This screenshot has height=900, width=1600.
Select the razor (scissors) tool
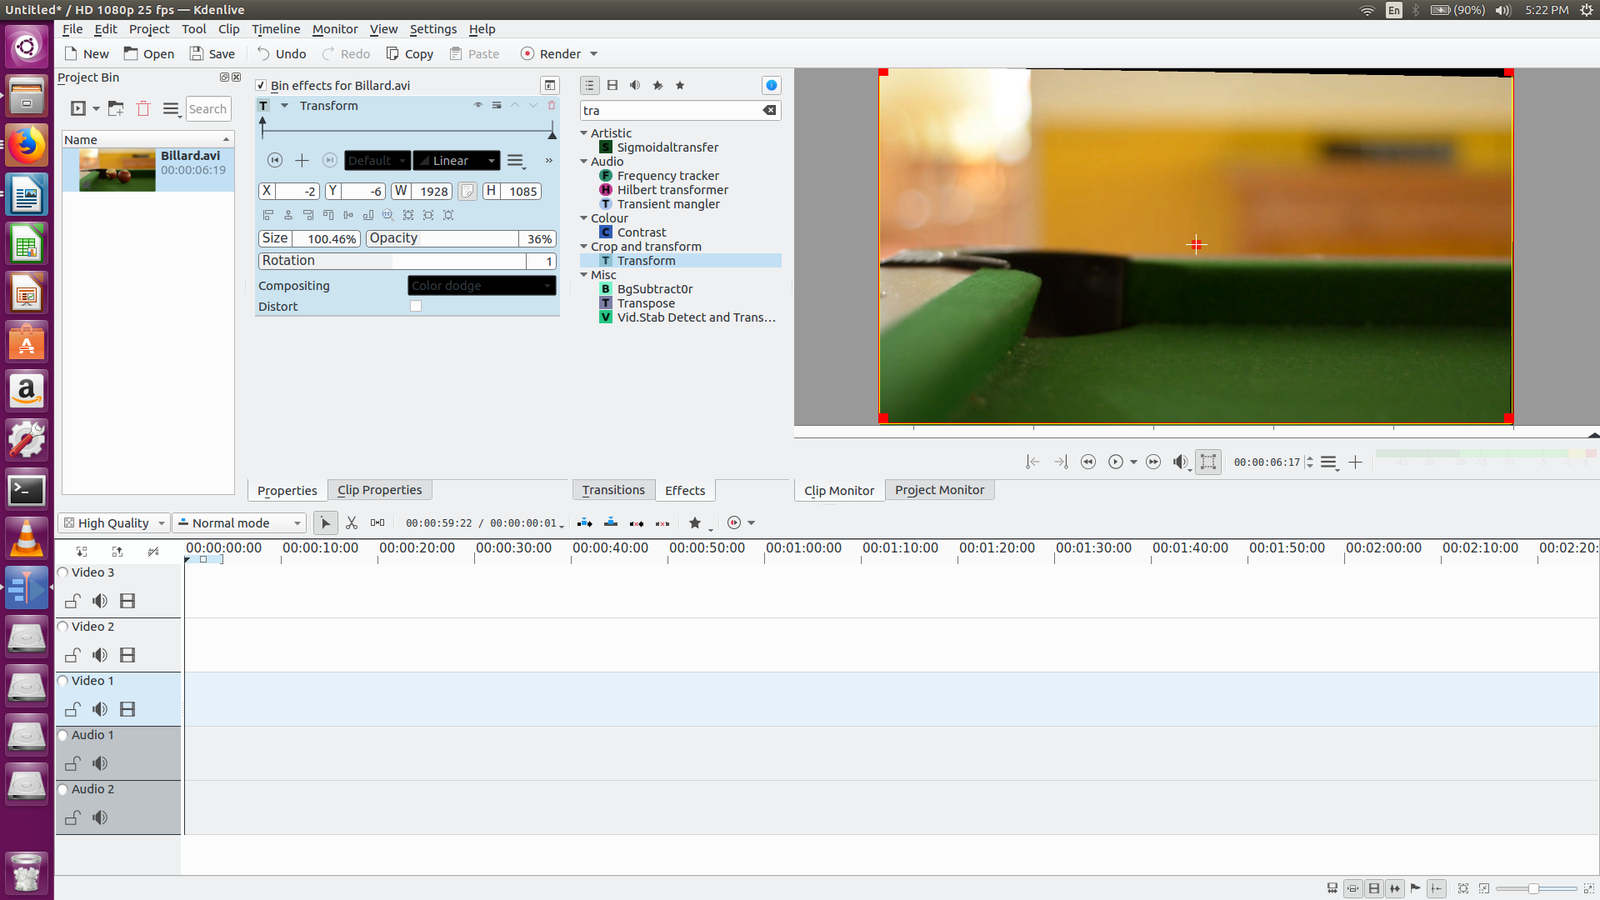[x=351, y=523]
